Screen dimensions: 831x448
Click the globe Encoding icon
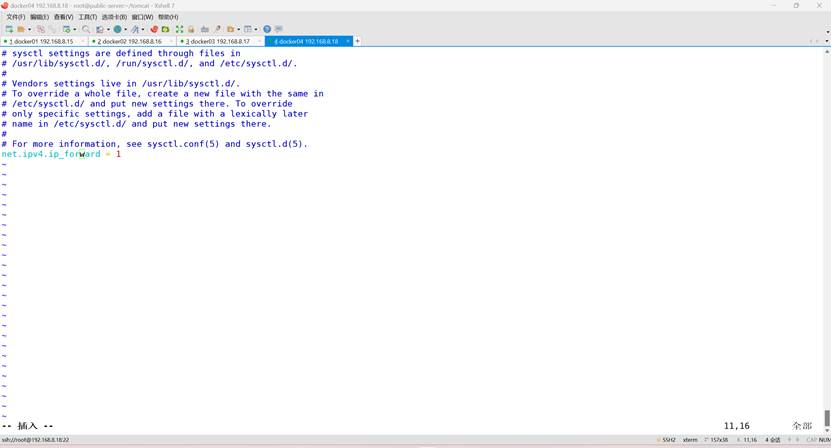[x=117, y=29]
